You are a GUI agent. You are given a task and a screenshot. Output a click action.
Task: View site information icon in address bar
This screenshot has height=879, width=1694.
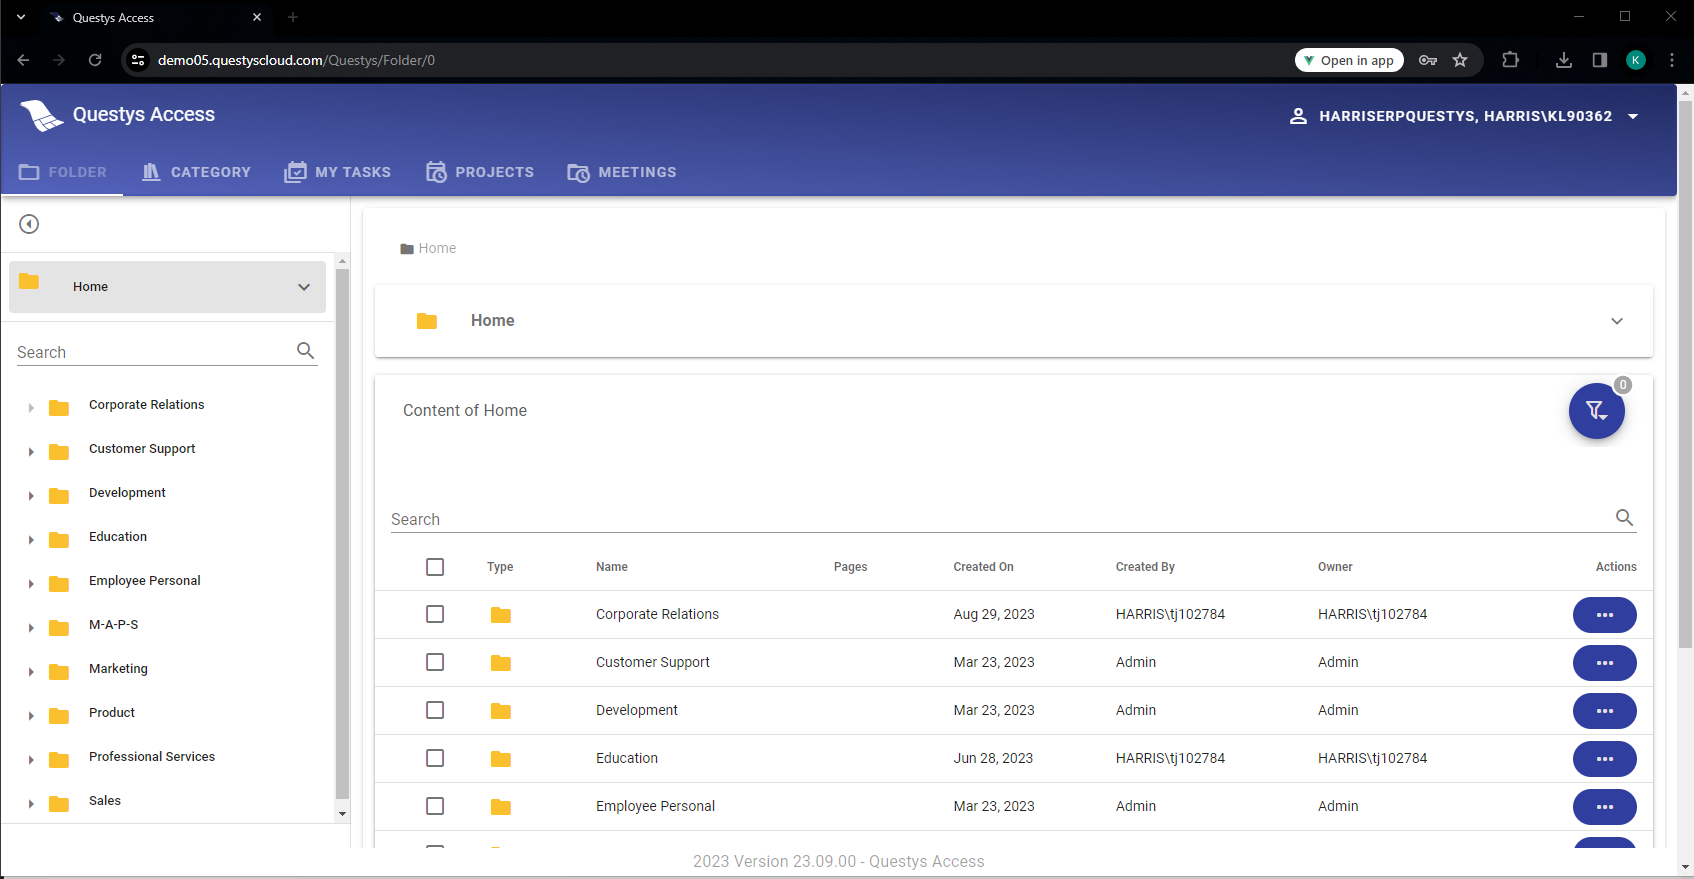pyautogui.click(x=139, y=60)
